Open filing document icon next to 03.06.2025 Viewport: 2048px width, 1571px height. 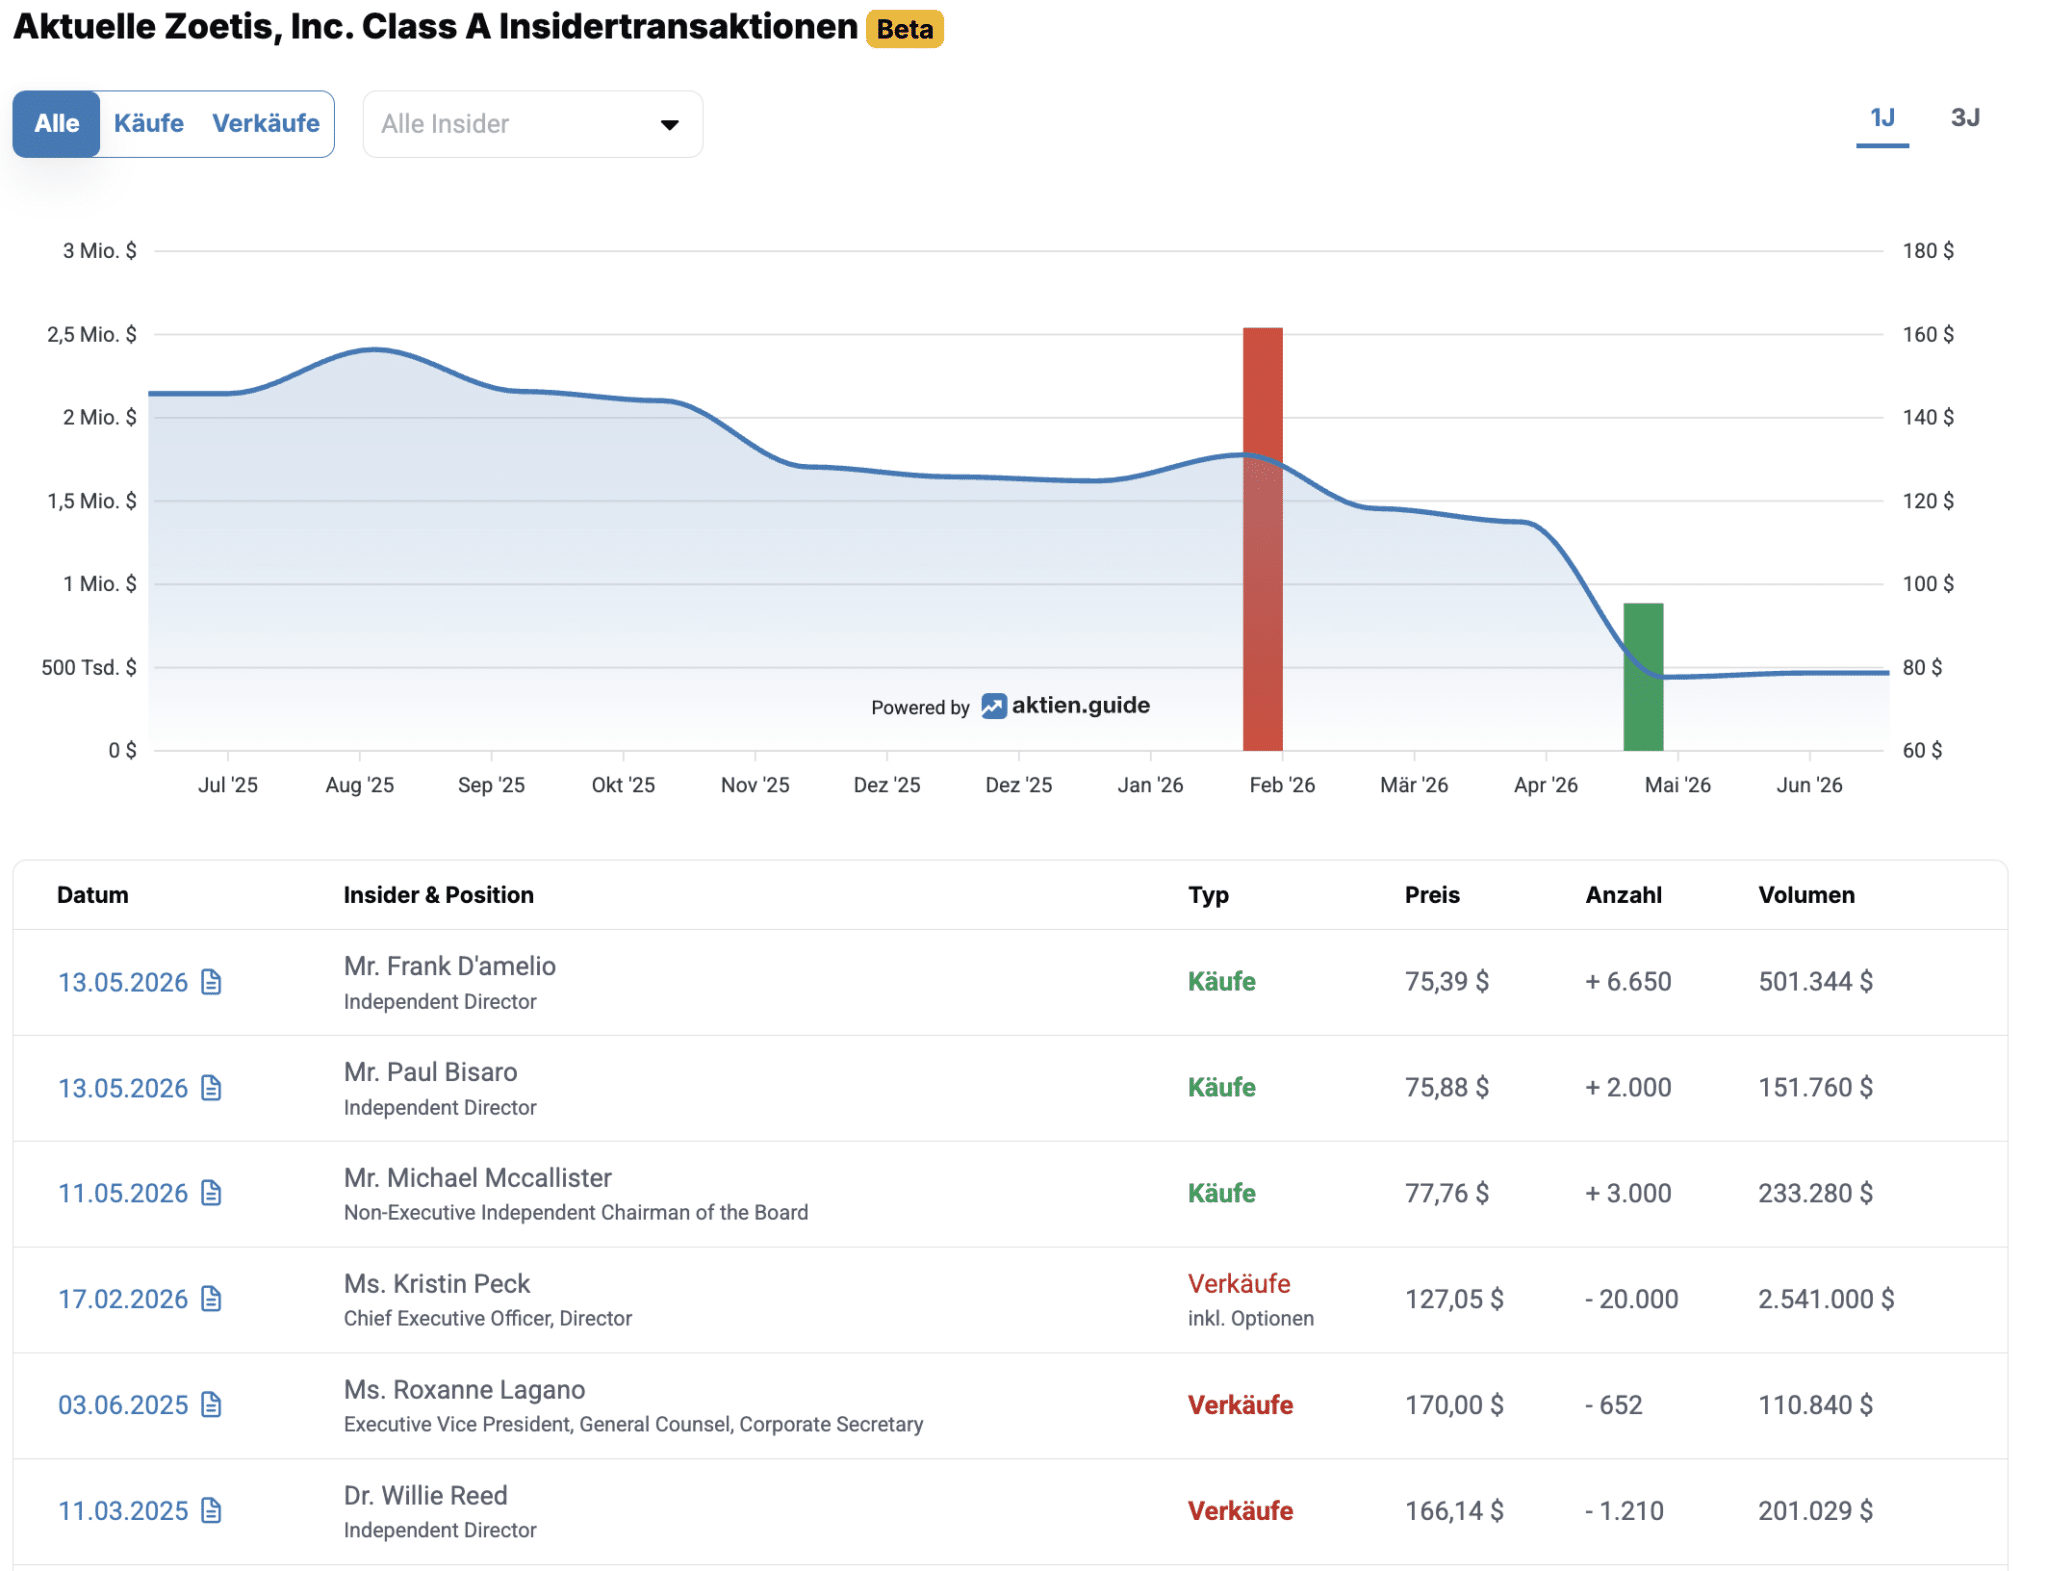click(x=211, y=1405)
